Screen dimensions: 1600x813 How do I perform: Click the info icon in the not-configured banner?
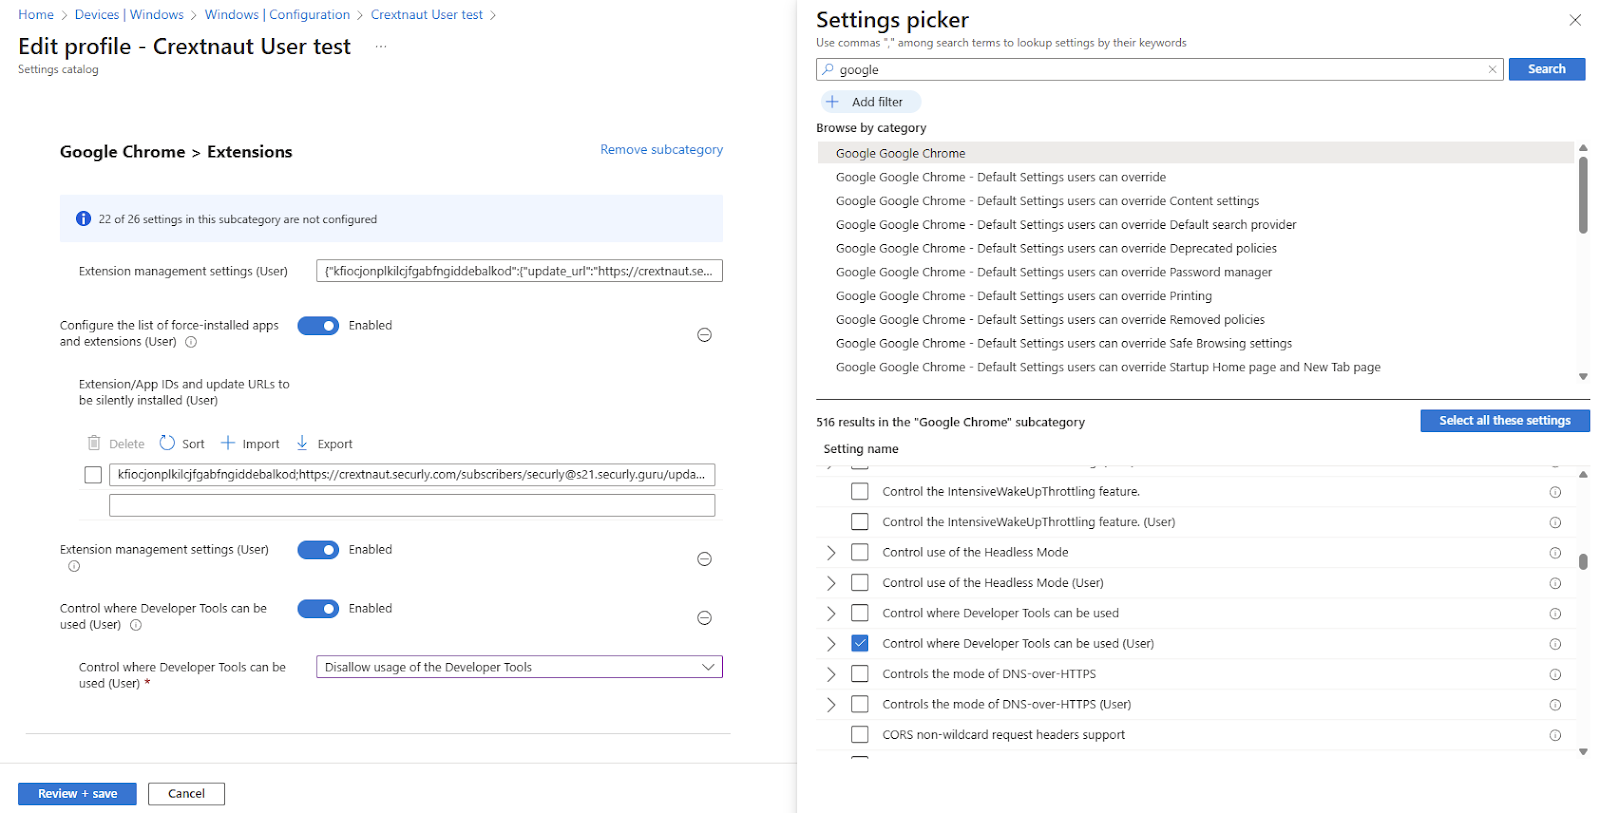(x=83, y=219)
